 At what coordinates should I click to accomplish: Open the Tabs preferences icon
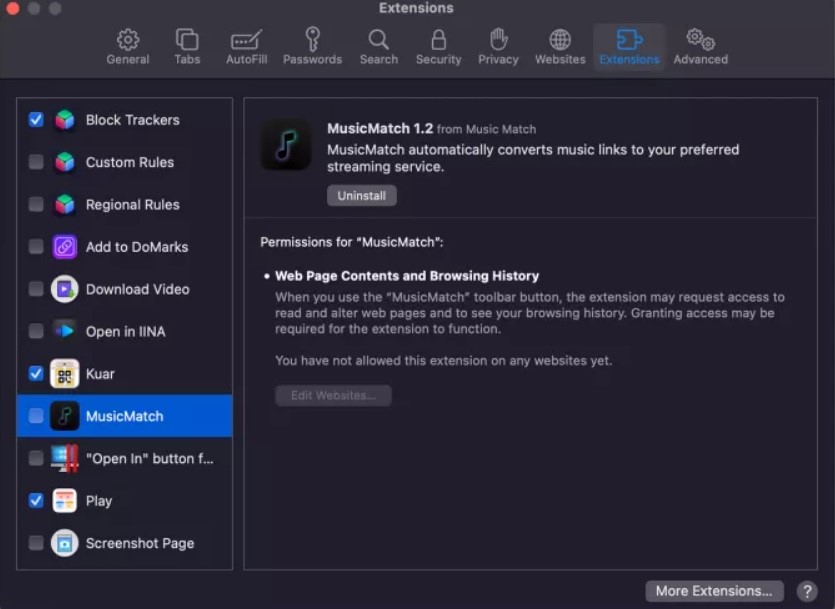[187, 39]
